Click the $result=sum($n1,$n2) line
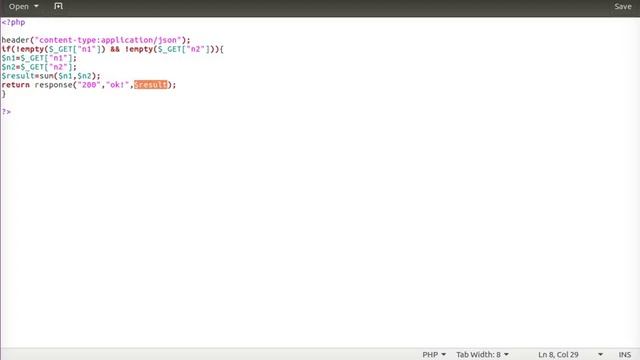Image resolution: width=640 pixels, height=360 pixels. coord(51,76)
